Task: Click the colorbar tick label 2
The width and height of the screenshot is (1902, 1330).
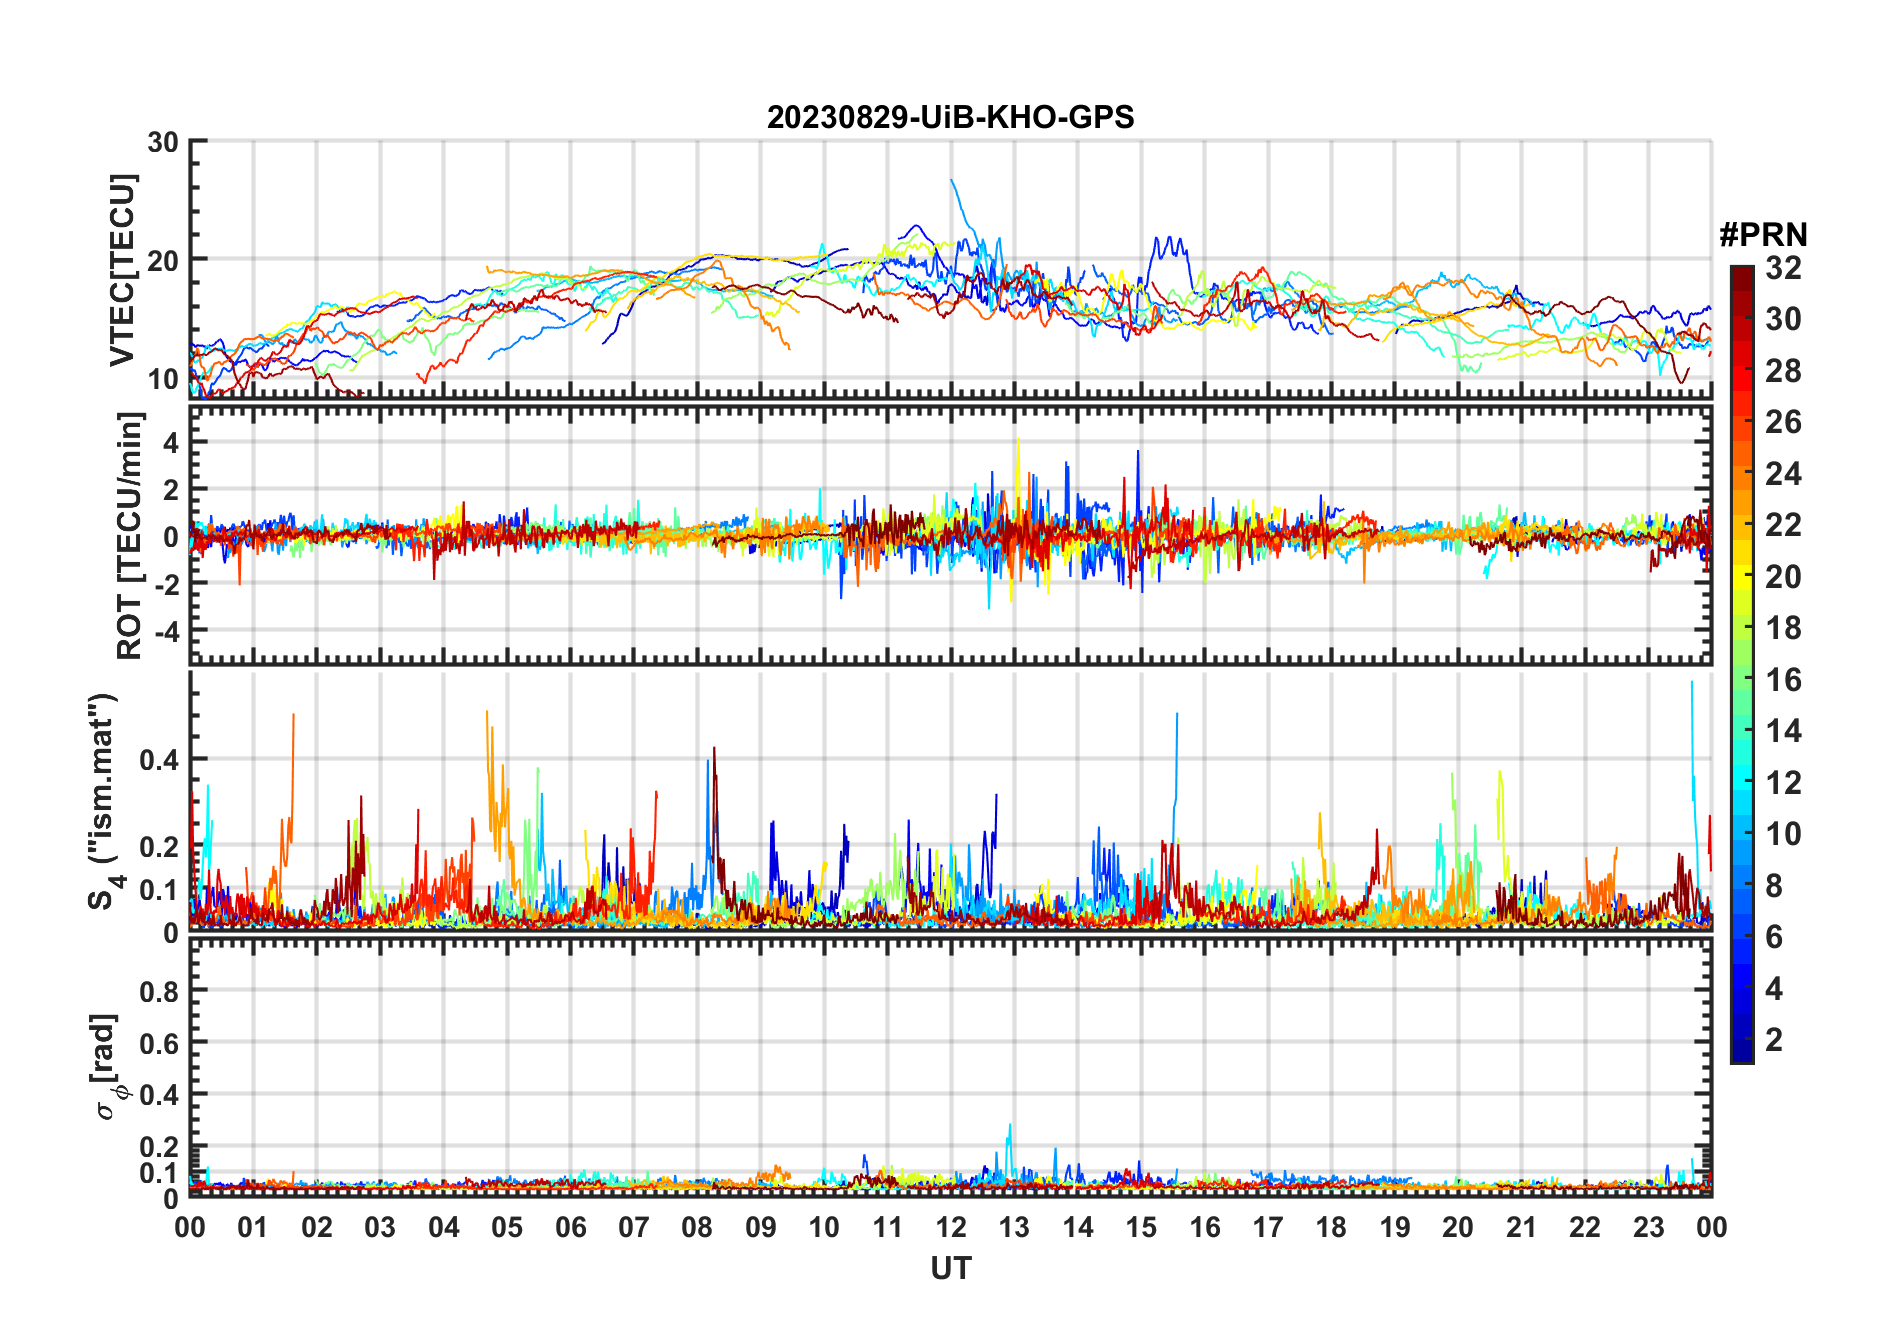Action: tap(1774, 1040)
